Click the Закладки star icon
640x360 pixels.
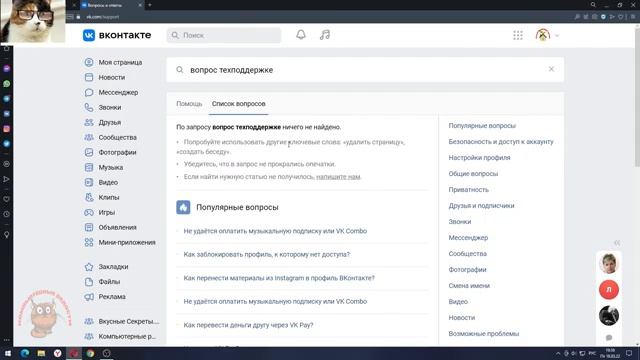pyautogui.click(x=89, y=267)
